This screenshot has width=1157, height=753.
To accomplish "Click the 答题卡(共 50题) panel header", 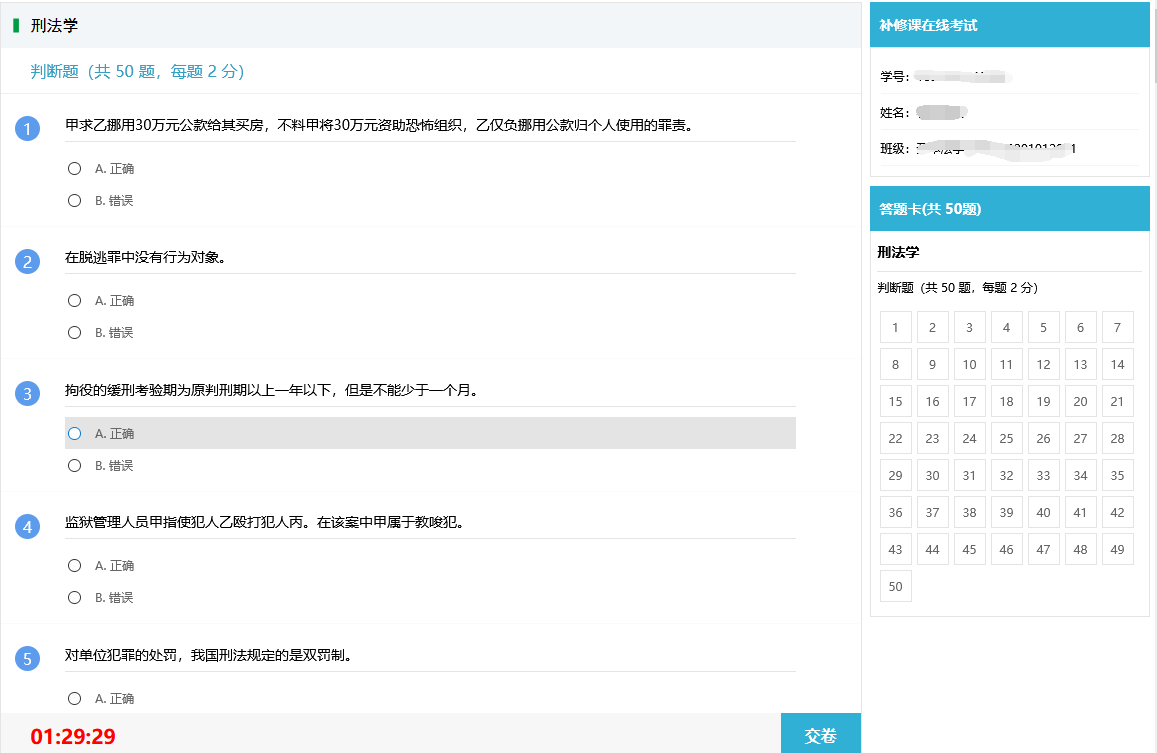I will pos(1009,209).
